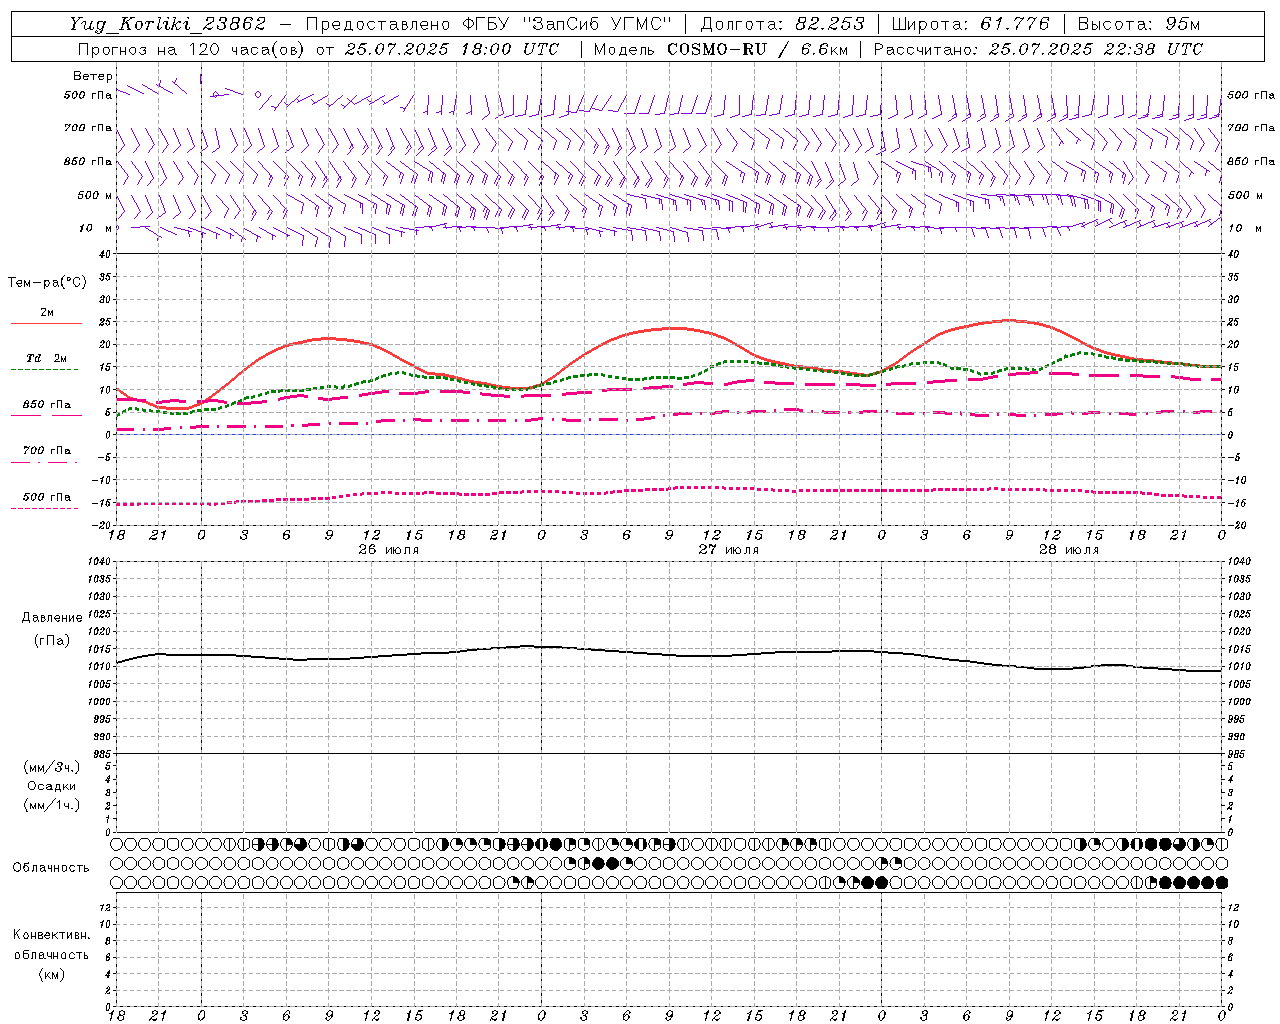Screen dimensions: 1280x1024
Task: Click the 2м temperature legend label
Action: point(47,312)
